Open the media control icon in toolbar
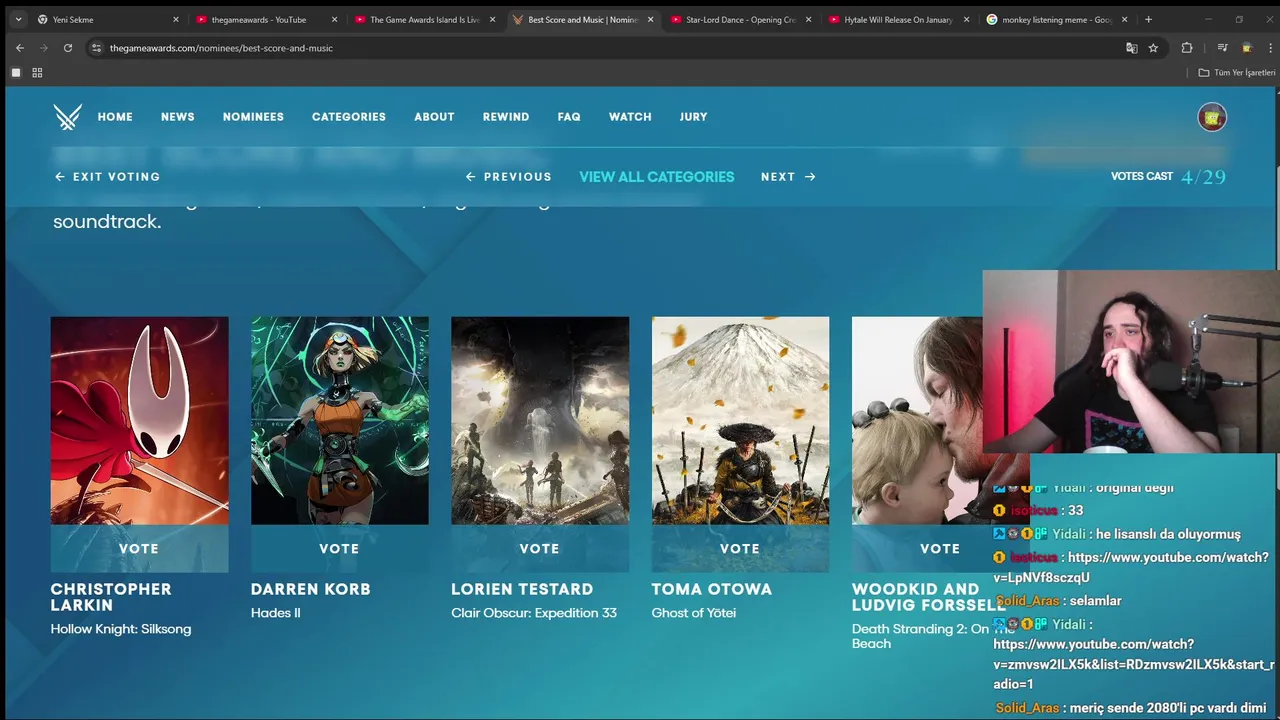The width and height of the screenshot is (1280, 720). pos(1222,48)
